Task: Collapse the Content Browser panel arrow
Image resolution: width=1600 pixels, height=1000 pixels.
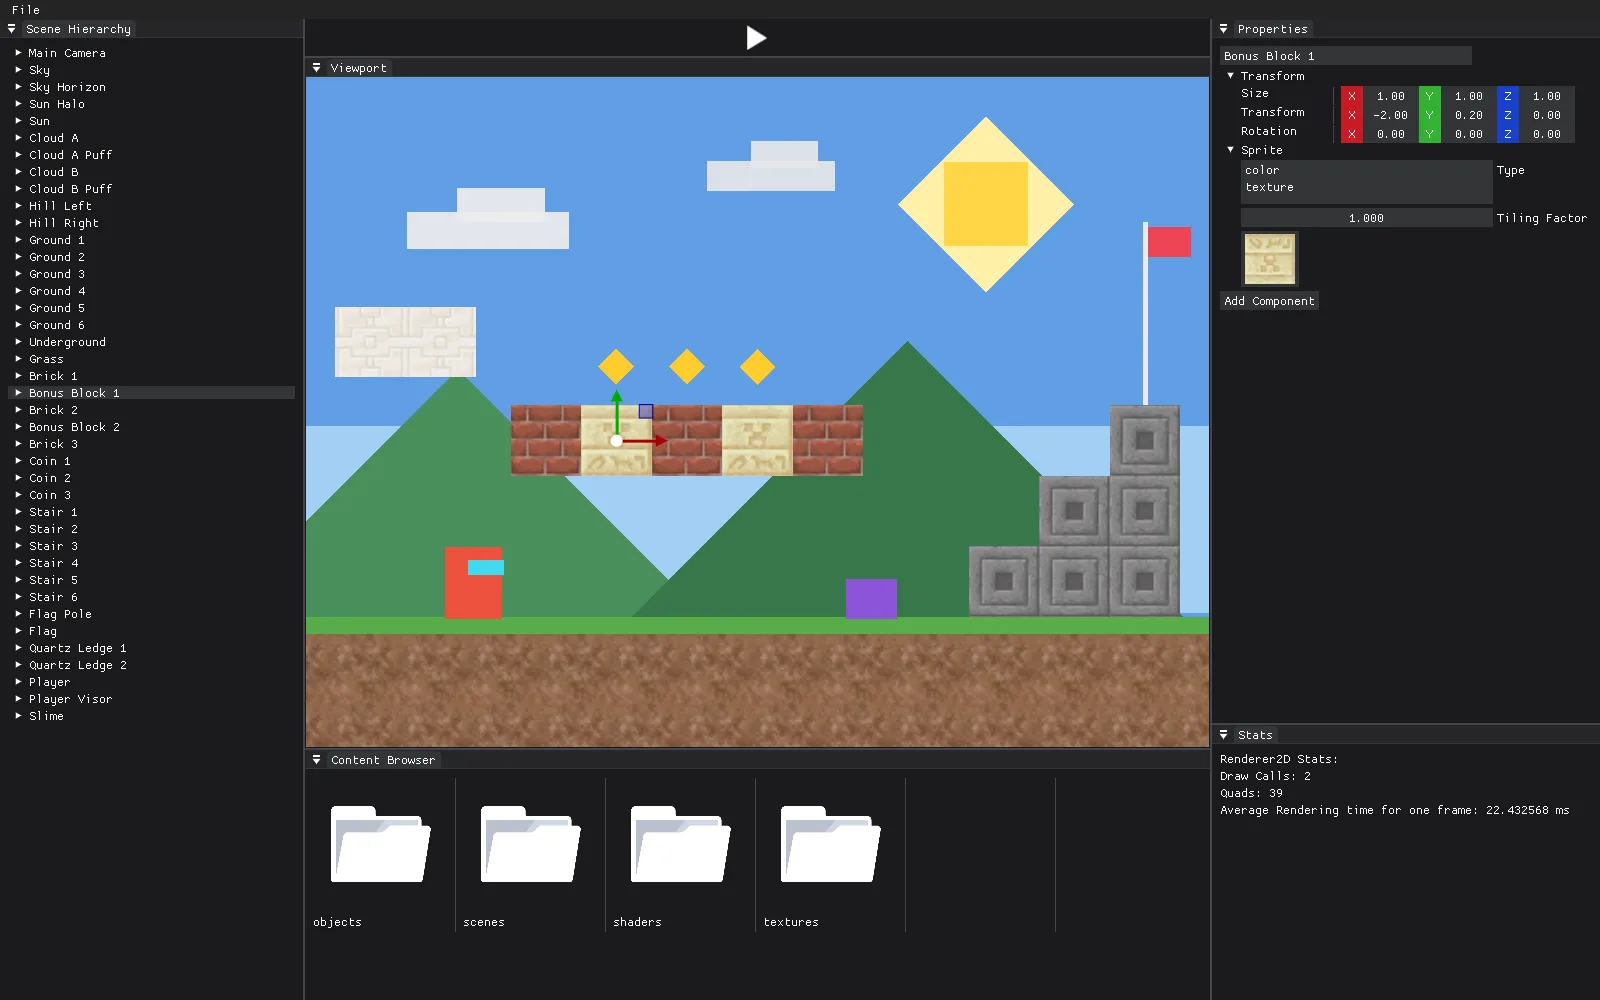Action: pyautogui.click(x=317, y=760)
